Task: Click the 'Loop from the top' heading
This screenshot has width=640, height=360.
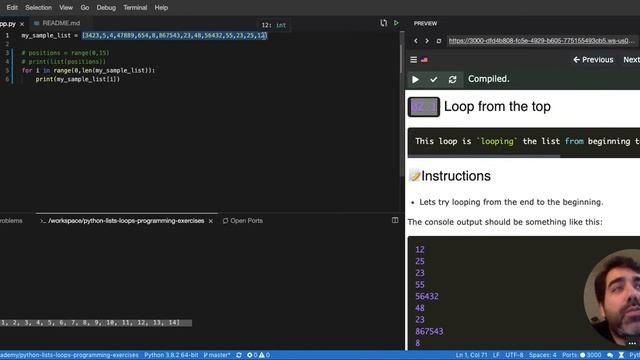Action: [x=497, y=107]
